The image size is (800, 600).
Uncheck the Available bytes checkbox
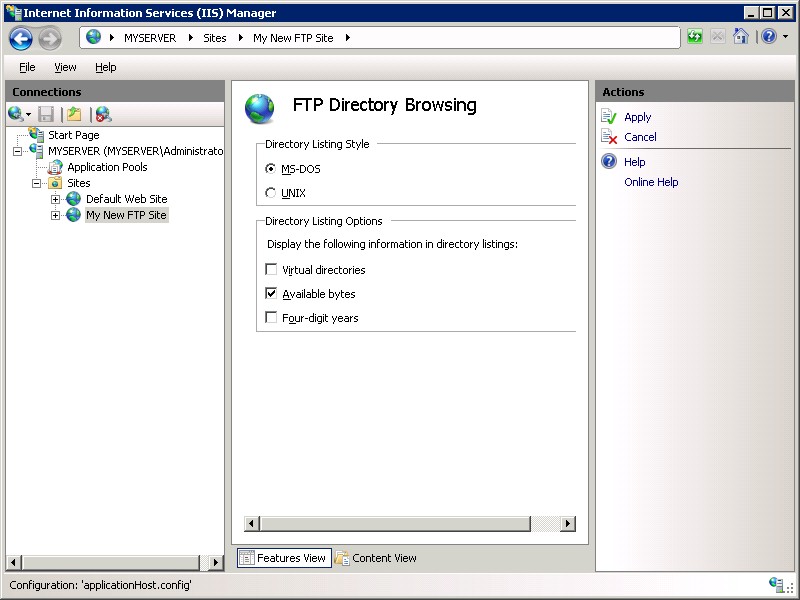click(x=271, y=293)
